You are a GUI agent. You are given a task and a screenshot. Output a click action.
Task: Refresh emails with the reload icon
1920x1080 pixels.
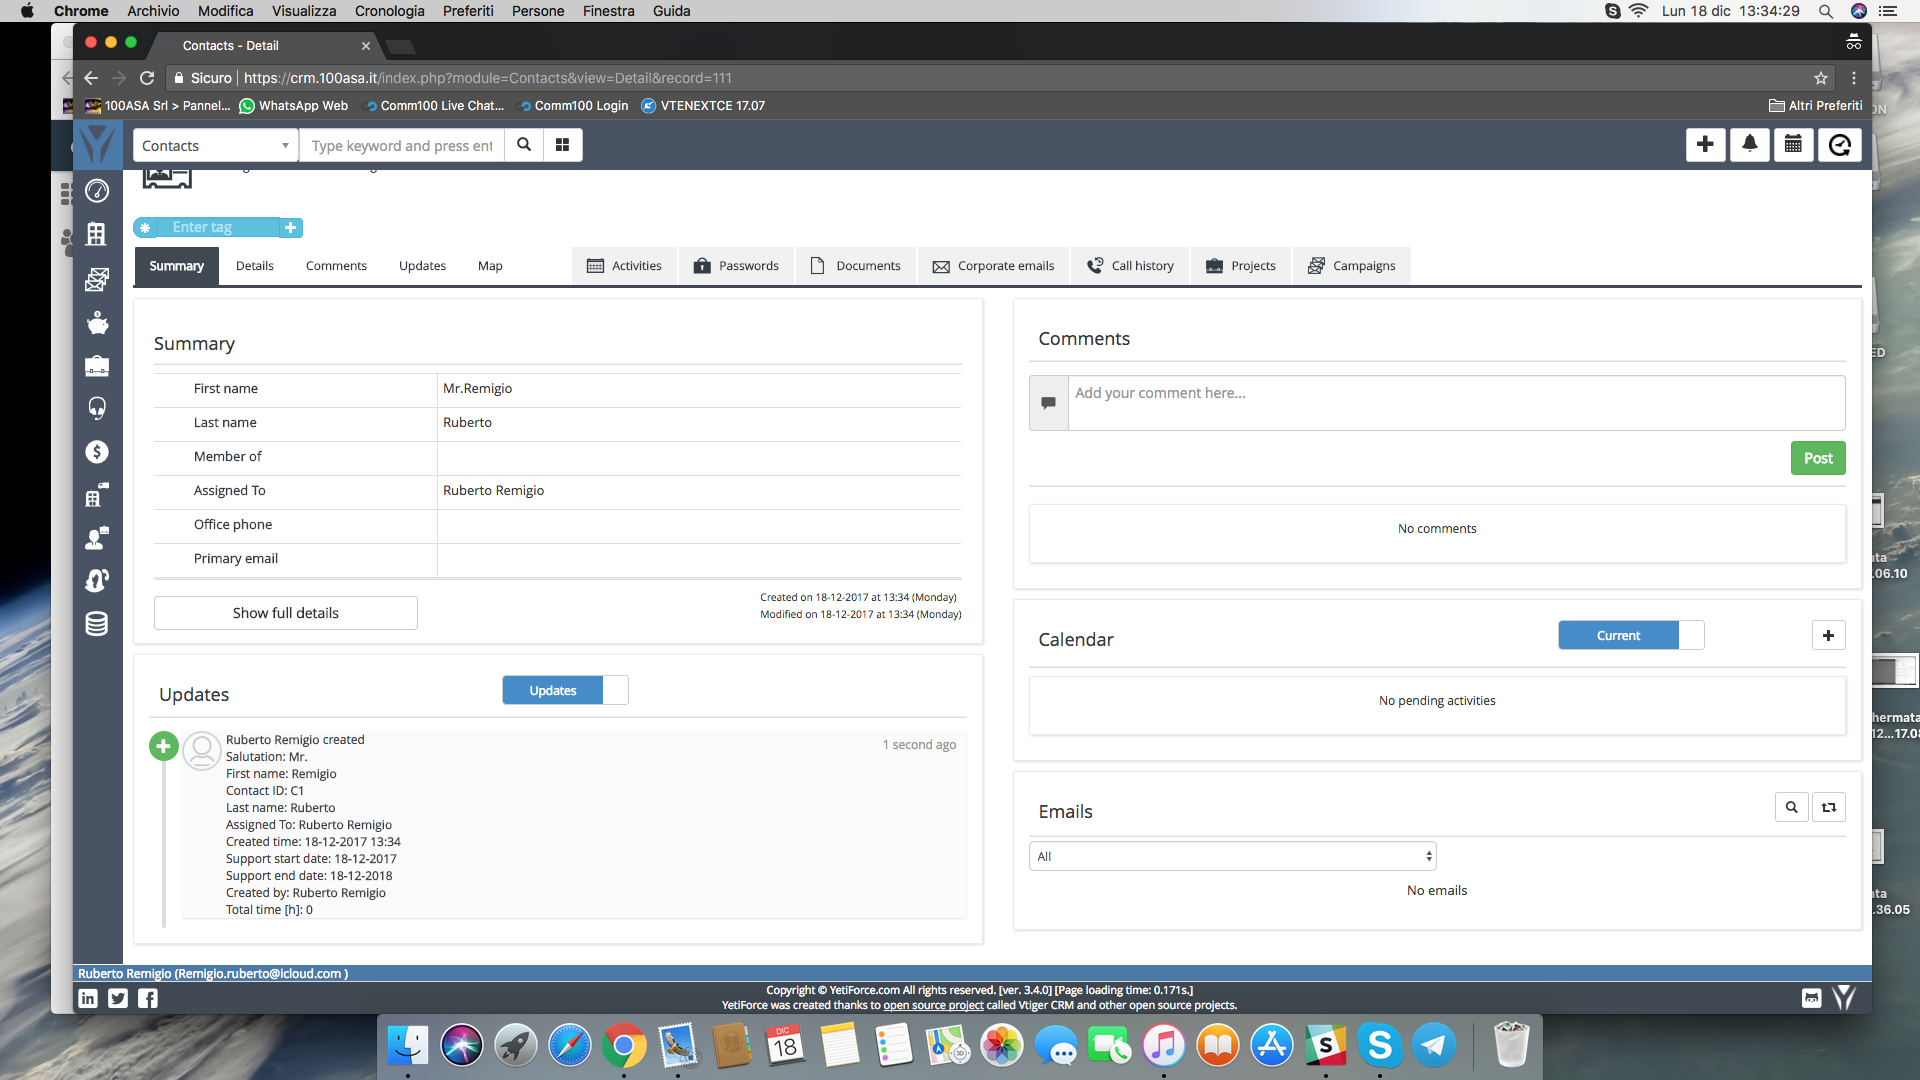coord(1829,807)
